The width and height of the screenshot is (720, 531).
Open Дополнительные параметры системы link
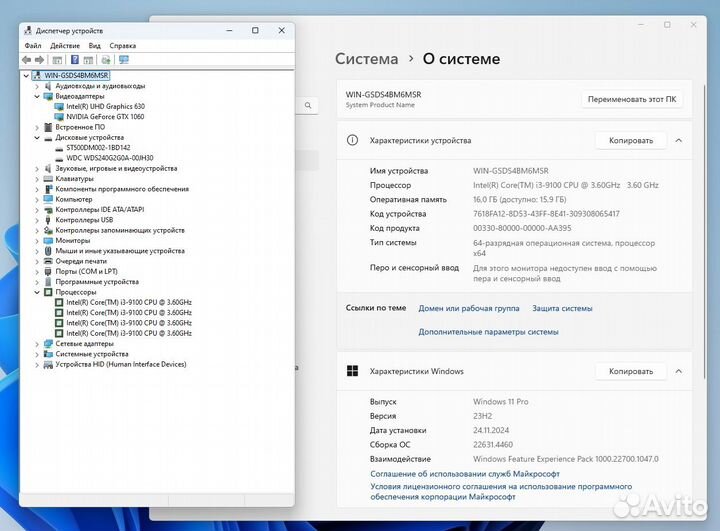point(489,332)
